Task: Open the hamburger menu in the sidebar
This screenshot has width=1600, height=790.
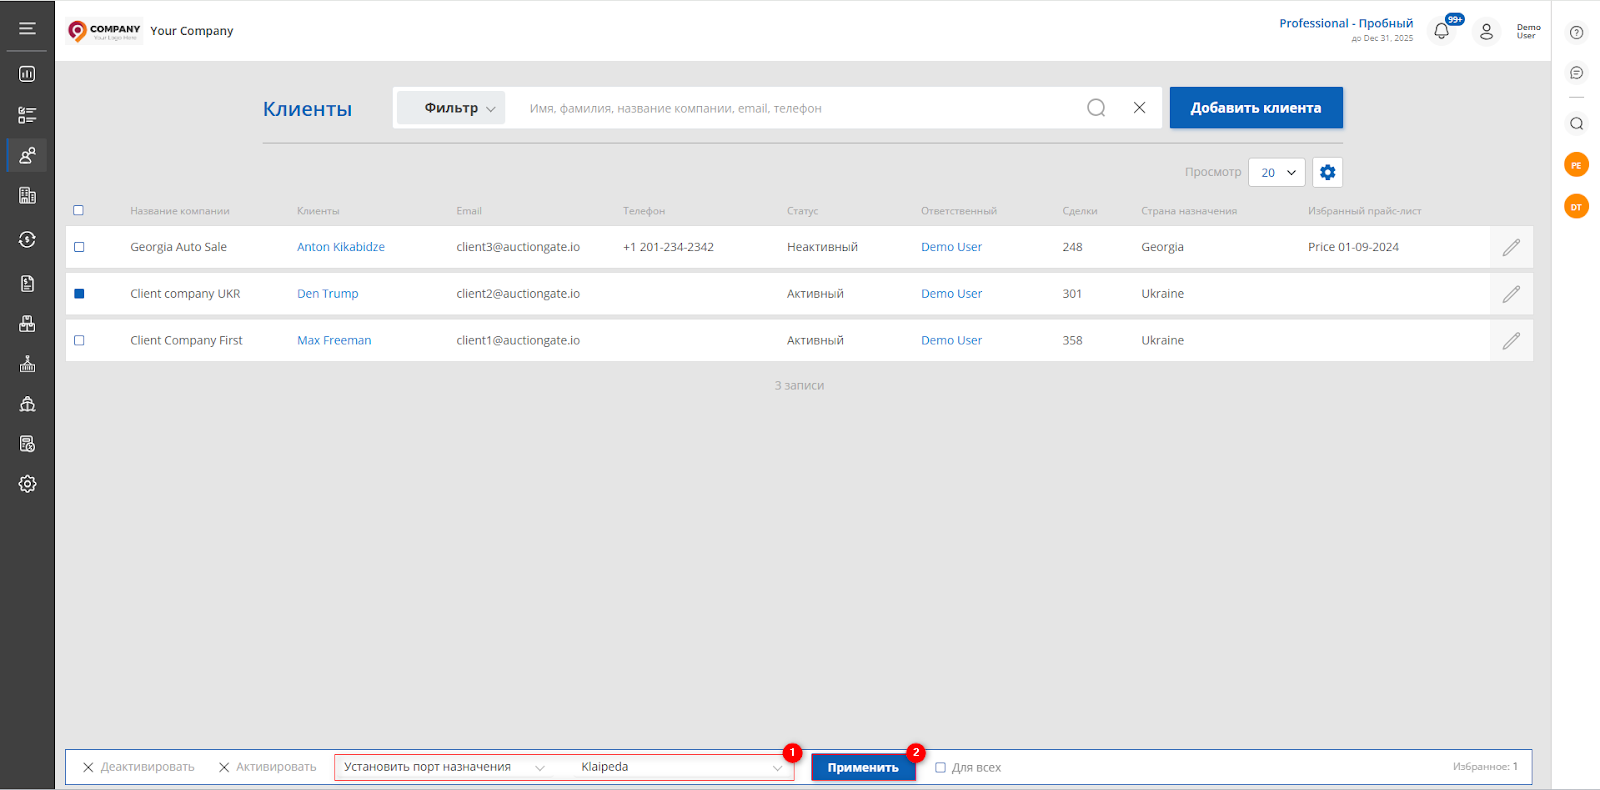Action: 27,28
